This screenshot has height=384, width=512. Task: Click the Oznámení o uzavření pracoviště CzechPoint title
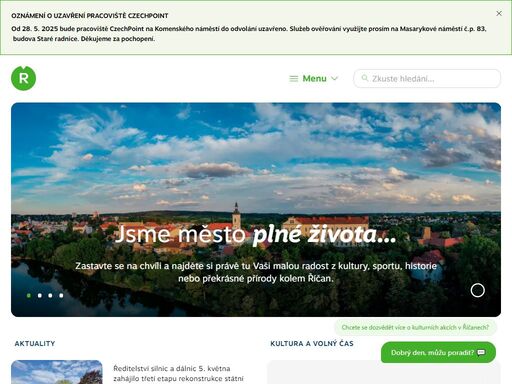pos(90,16)
